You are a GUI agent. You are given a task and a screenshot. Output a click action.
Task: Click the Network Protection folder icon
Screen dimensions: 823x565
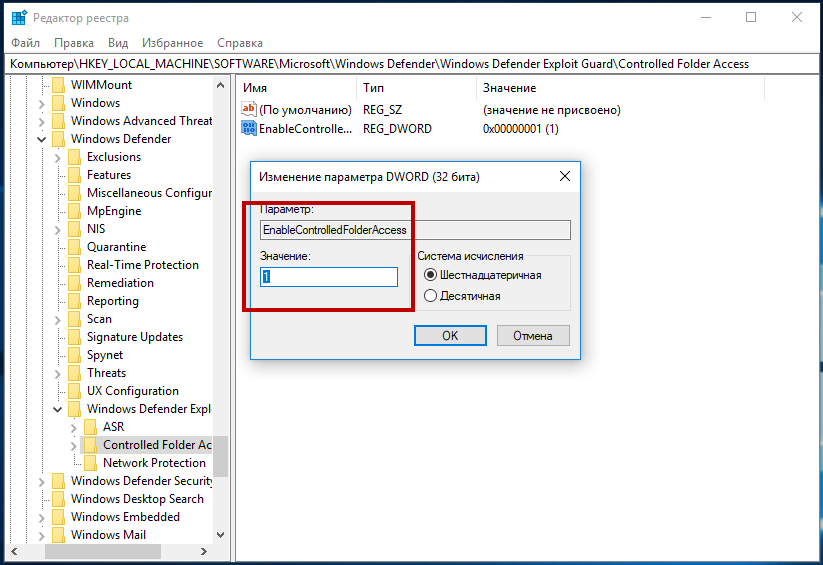coord(91,463)
